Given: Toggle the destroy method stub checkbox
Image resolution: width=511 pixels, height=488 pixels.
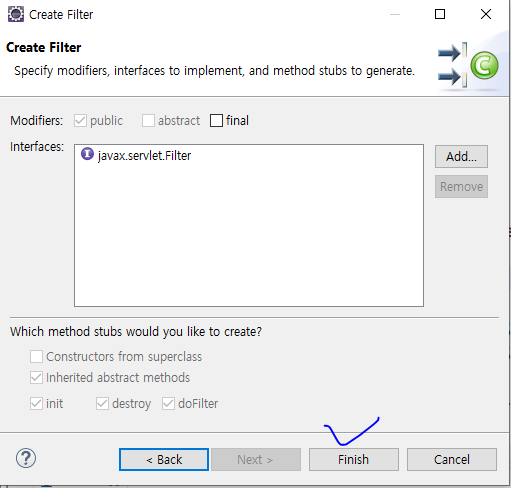Looking at the screenshot, I should point(102,404).
